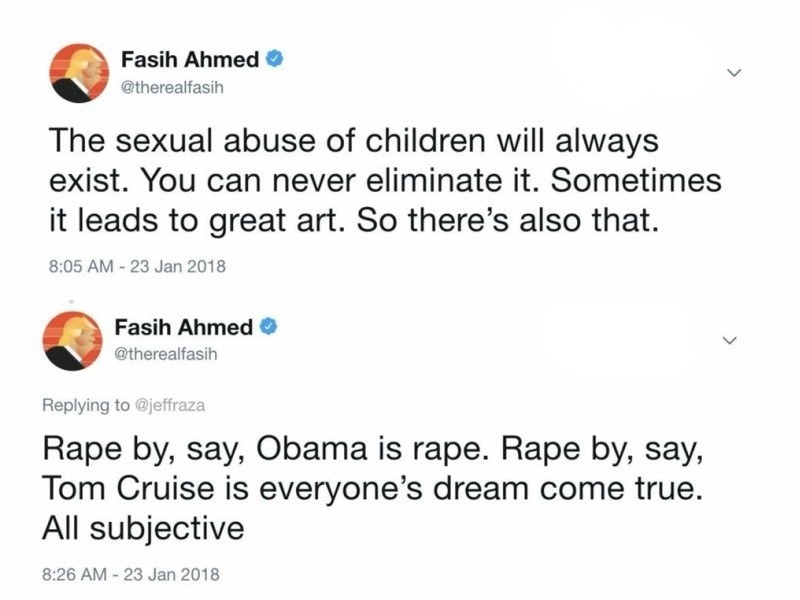Click the verified badge in the reply tweet
800x600 pixels.
coord(269,327)
